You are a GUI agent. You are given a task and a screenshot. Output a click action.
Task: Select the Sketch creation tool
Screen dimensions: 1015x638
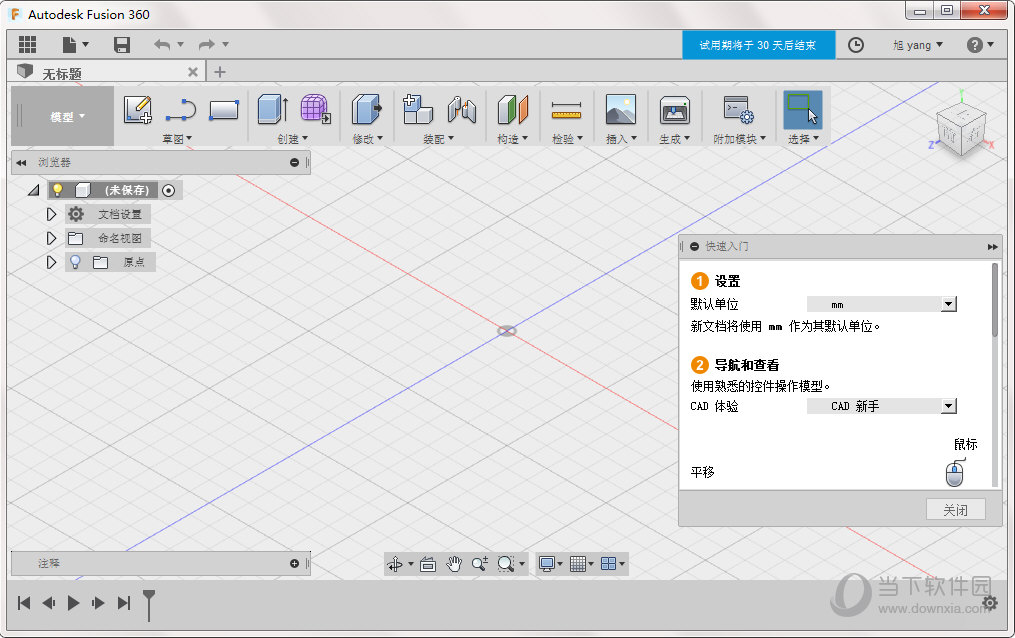pos(137,110)
